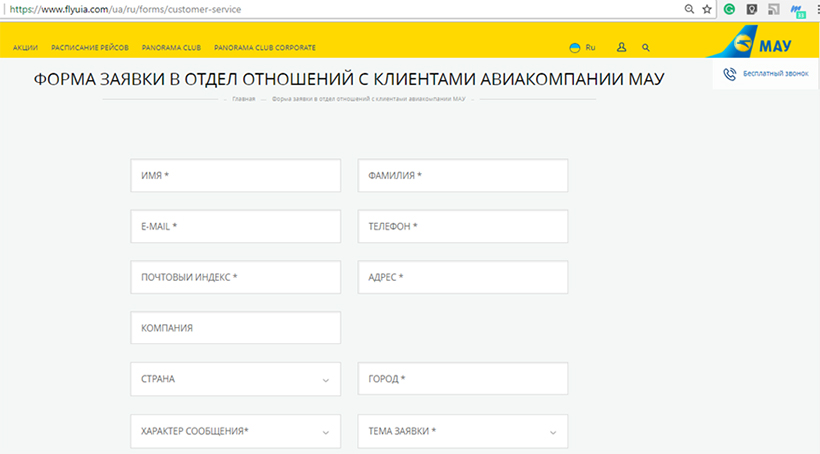Focus the E-MAIL input field
Image resolution: width=820 pixels, height=454 pixels.
coord(235,226)
